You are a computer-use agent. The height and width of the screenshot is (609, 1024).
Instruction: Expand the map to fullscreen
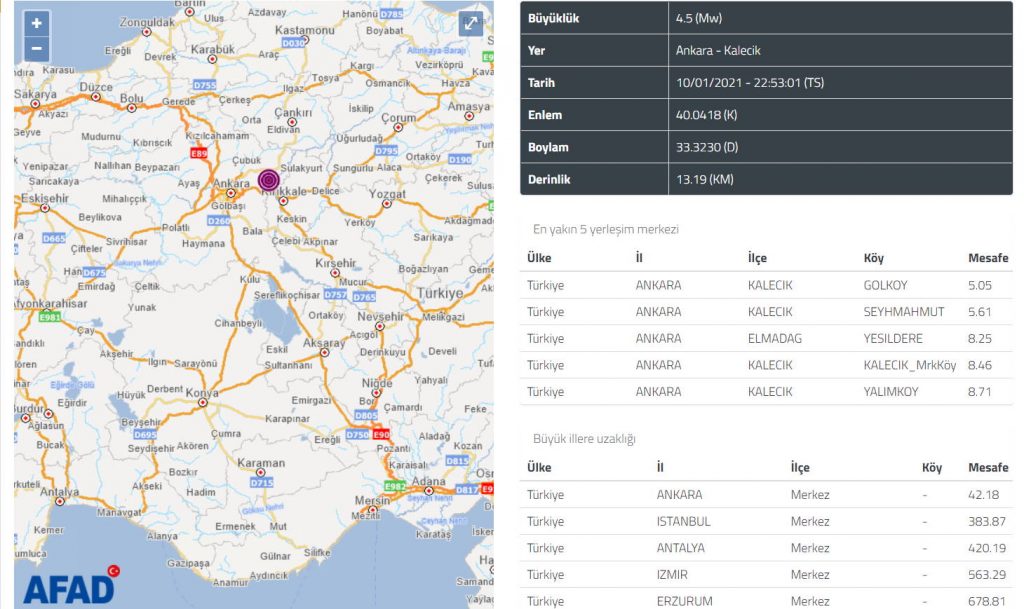pos(471,25)
